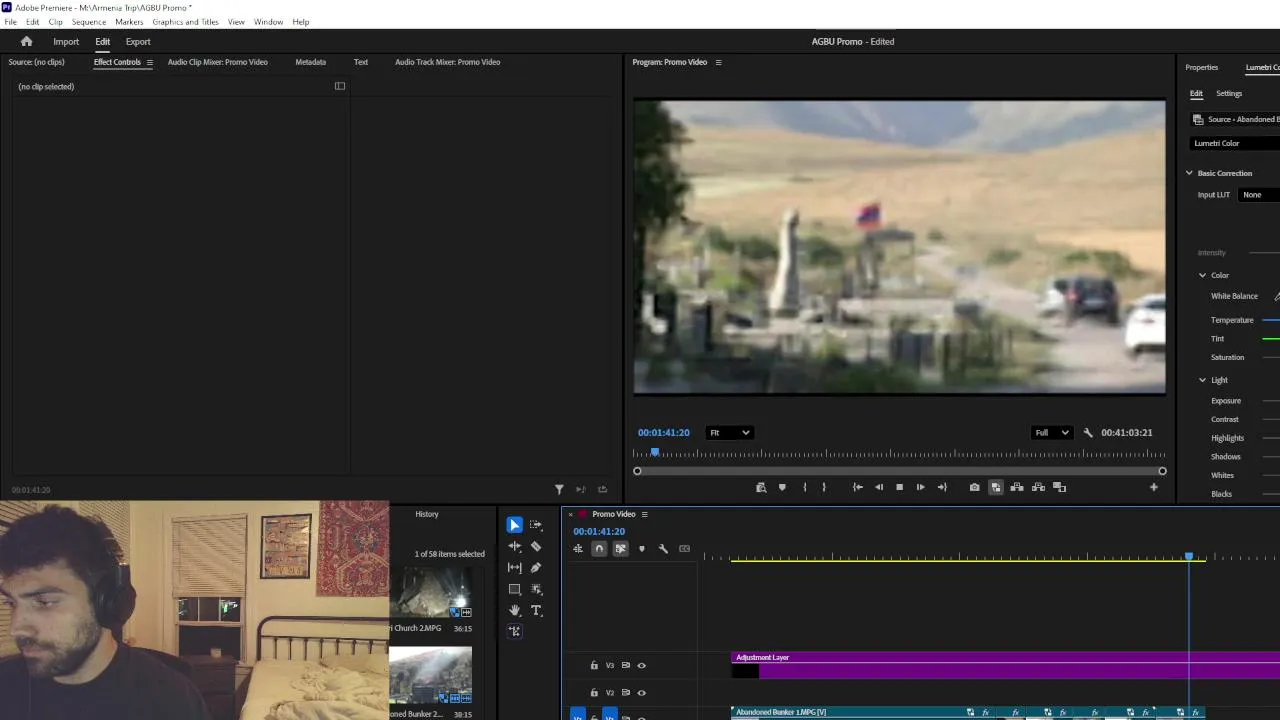Open the Promo Video timeline panel menu
The image size is (1280, 720).
[x=644, y=514]
